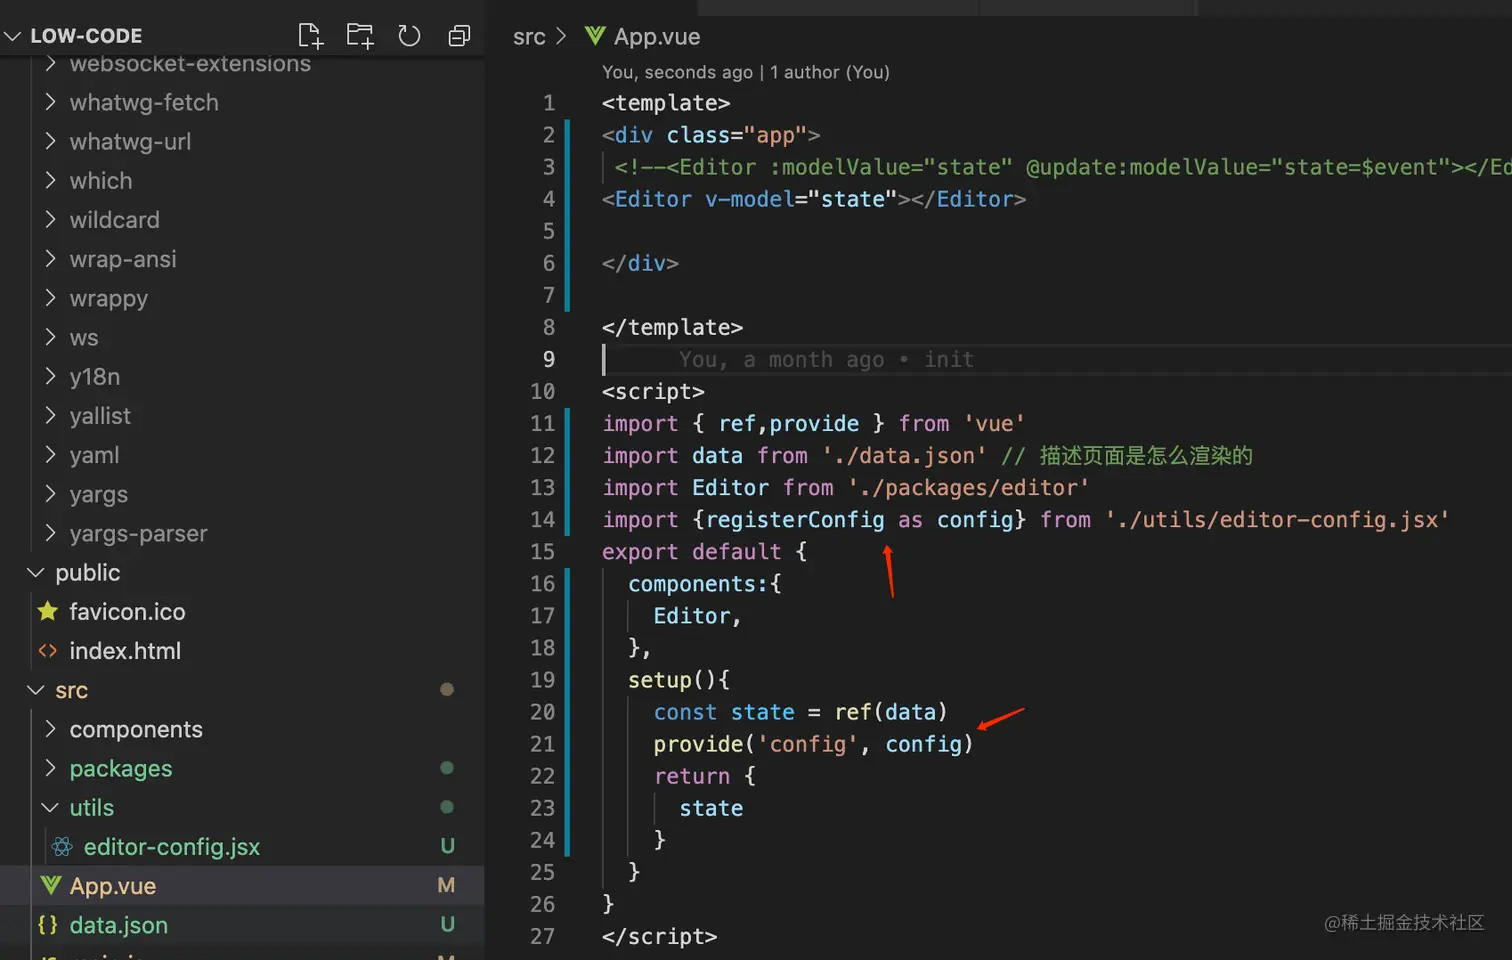Click line number 20 in the gutter
Viewport: 1512px width, 960px height.
[x=543, y=712]
